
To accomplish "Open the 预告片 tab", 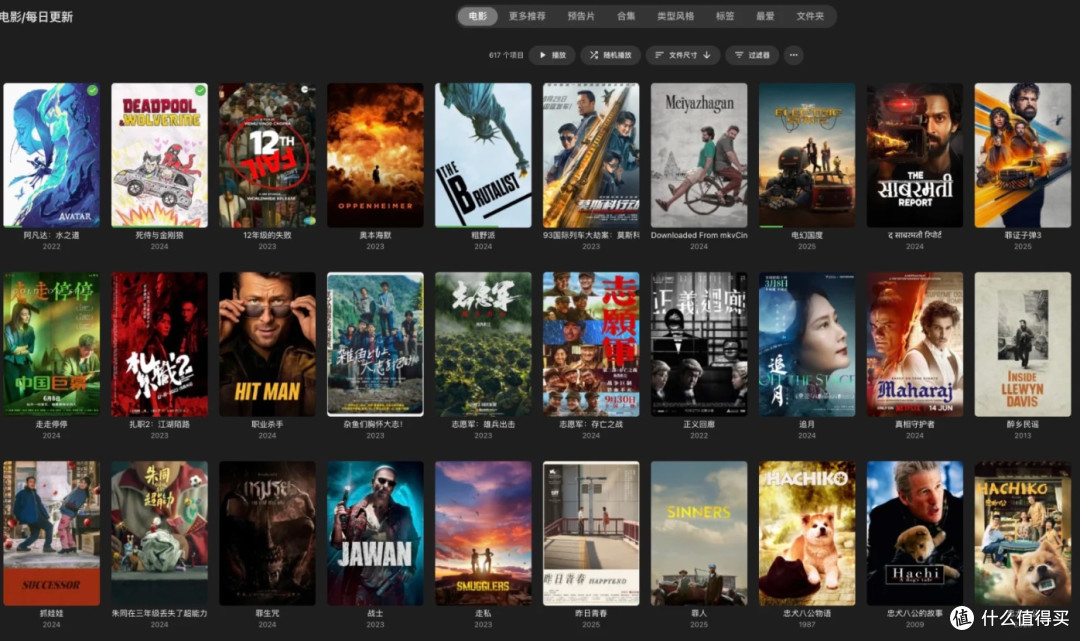I will click(581, 16).
